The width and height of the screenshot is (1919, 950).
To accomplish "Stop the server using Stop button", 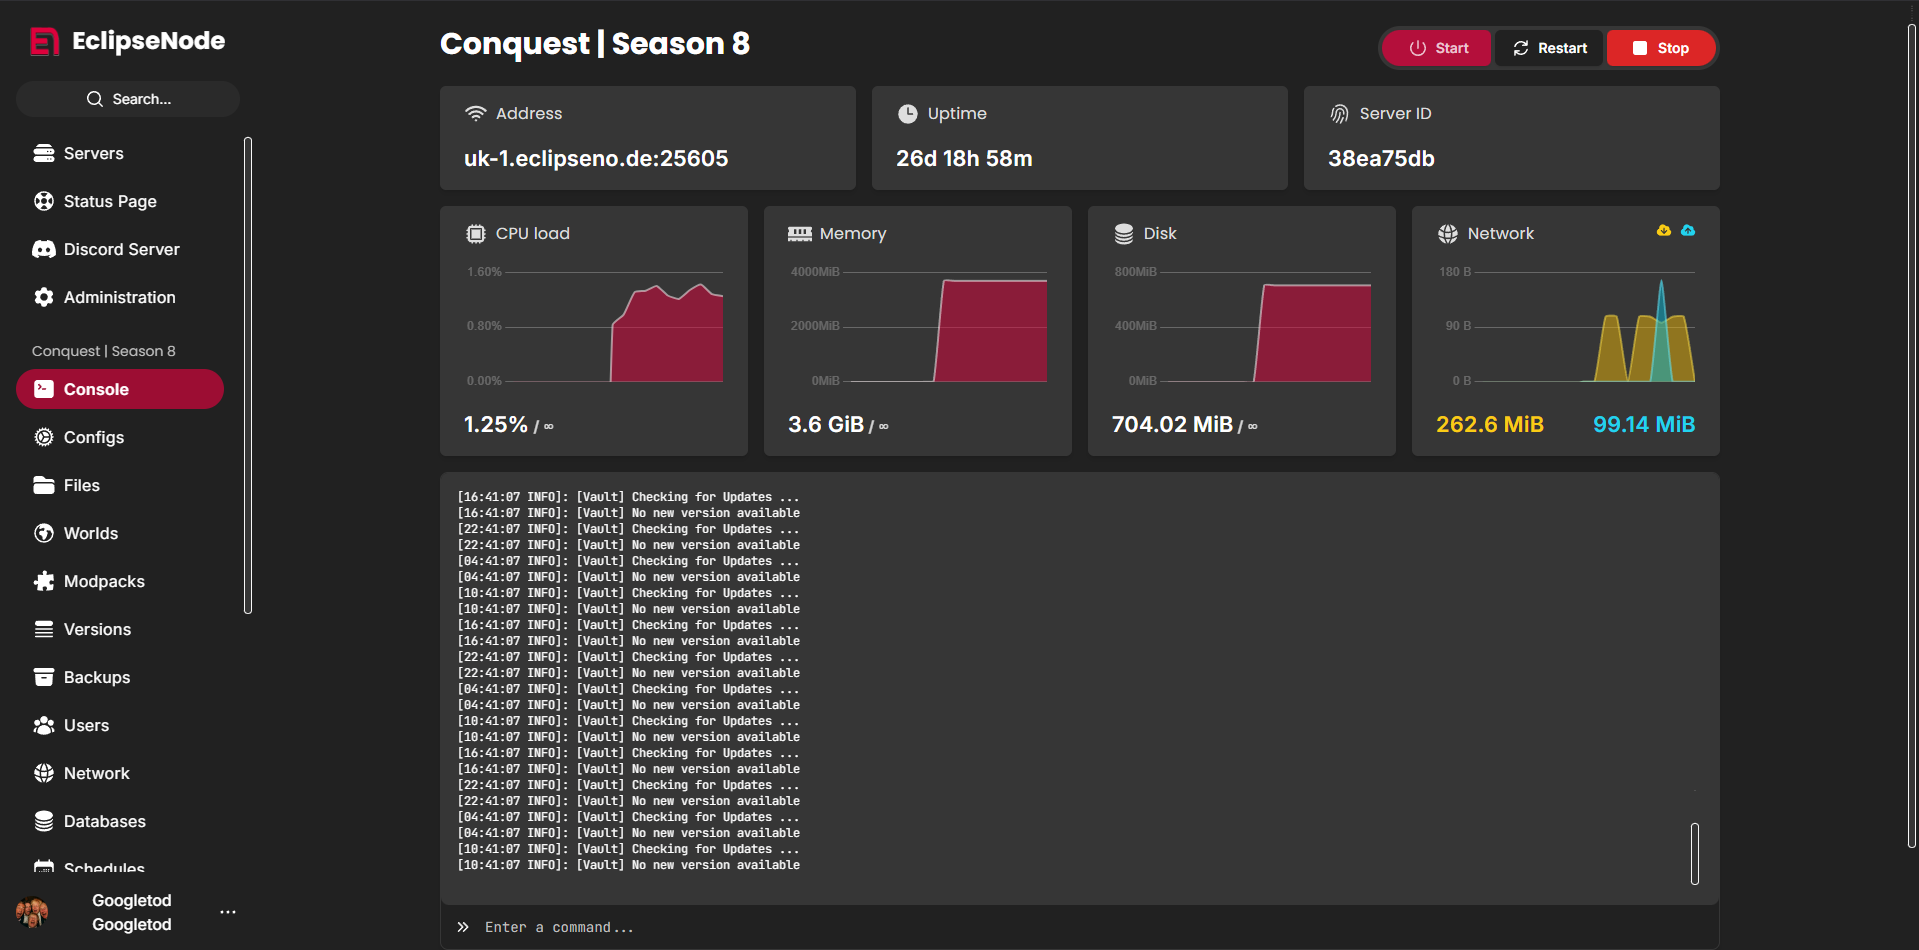I will pos(1660,48).
